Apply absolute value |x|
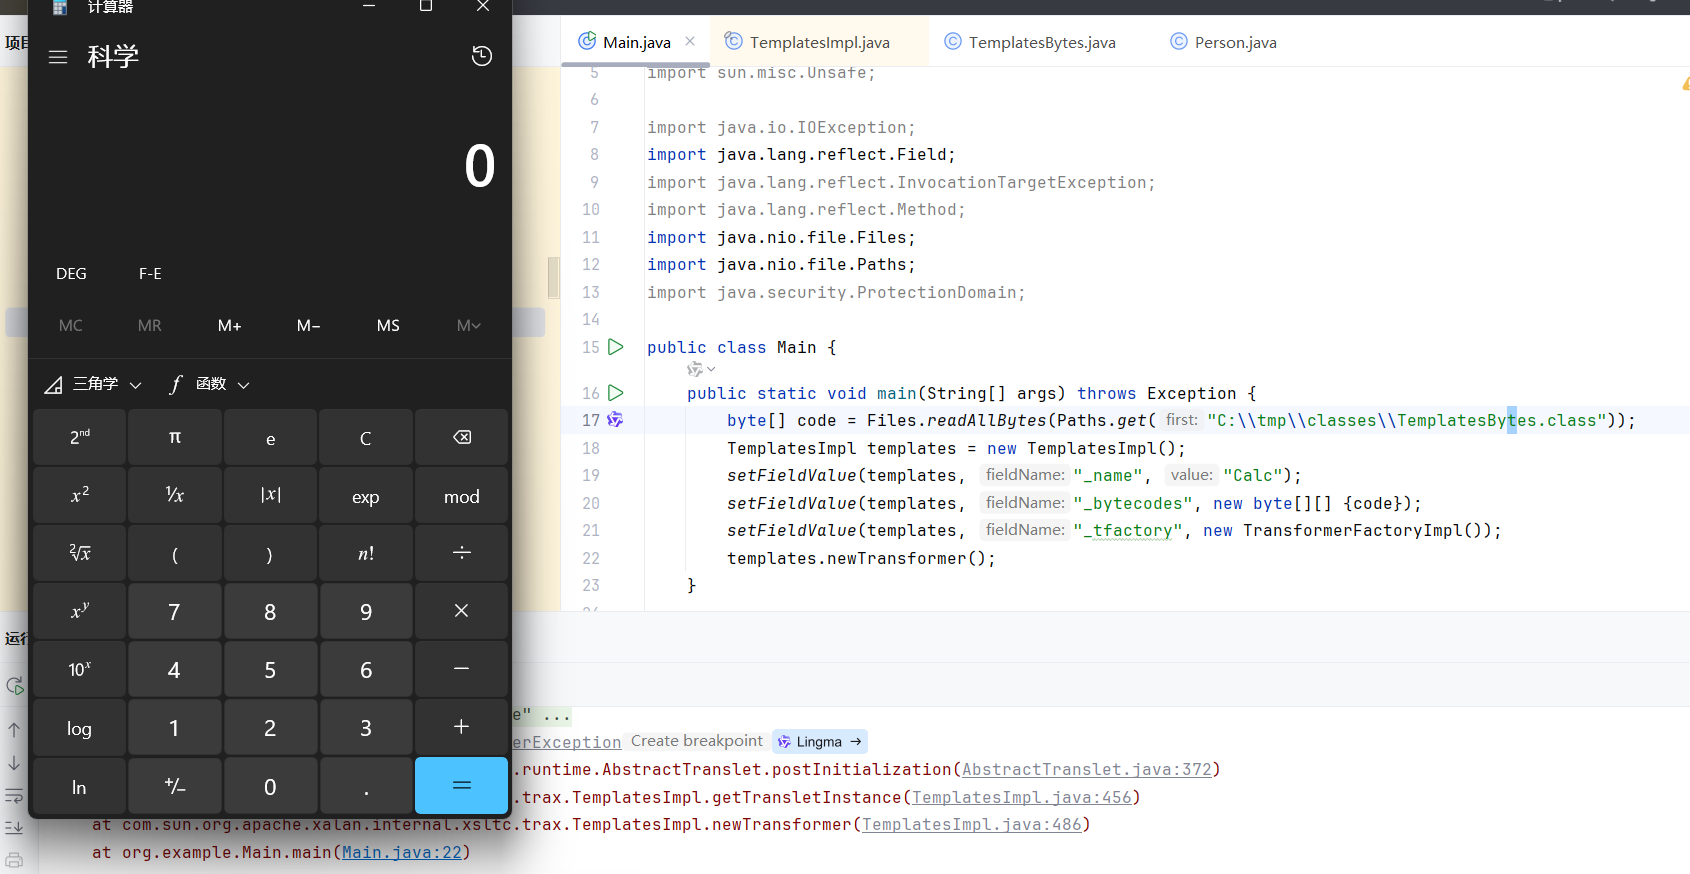Image resolution: width=1690 pixels, height=874 pixels. (x=270, y=495)
